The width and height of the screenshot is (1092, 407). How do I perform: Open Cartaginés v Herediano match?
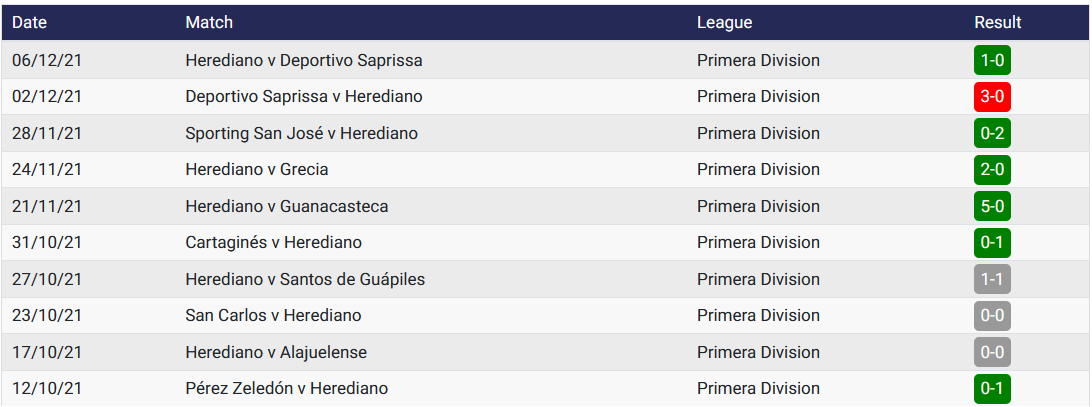coord(274,242)
